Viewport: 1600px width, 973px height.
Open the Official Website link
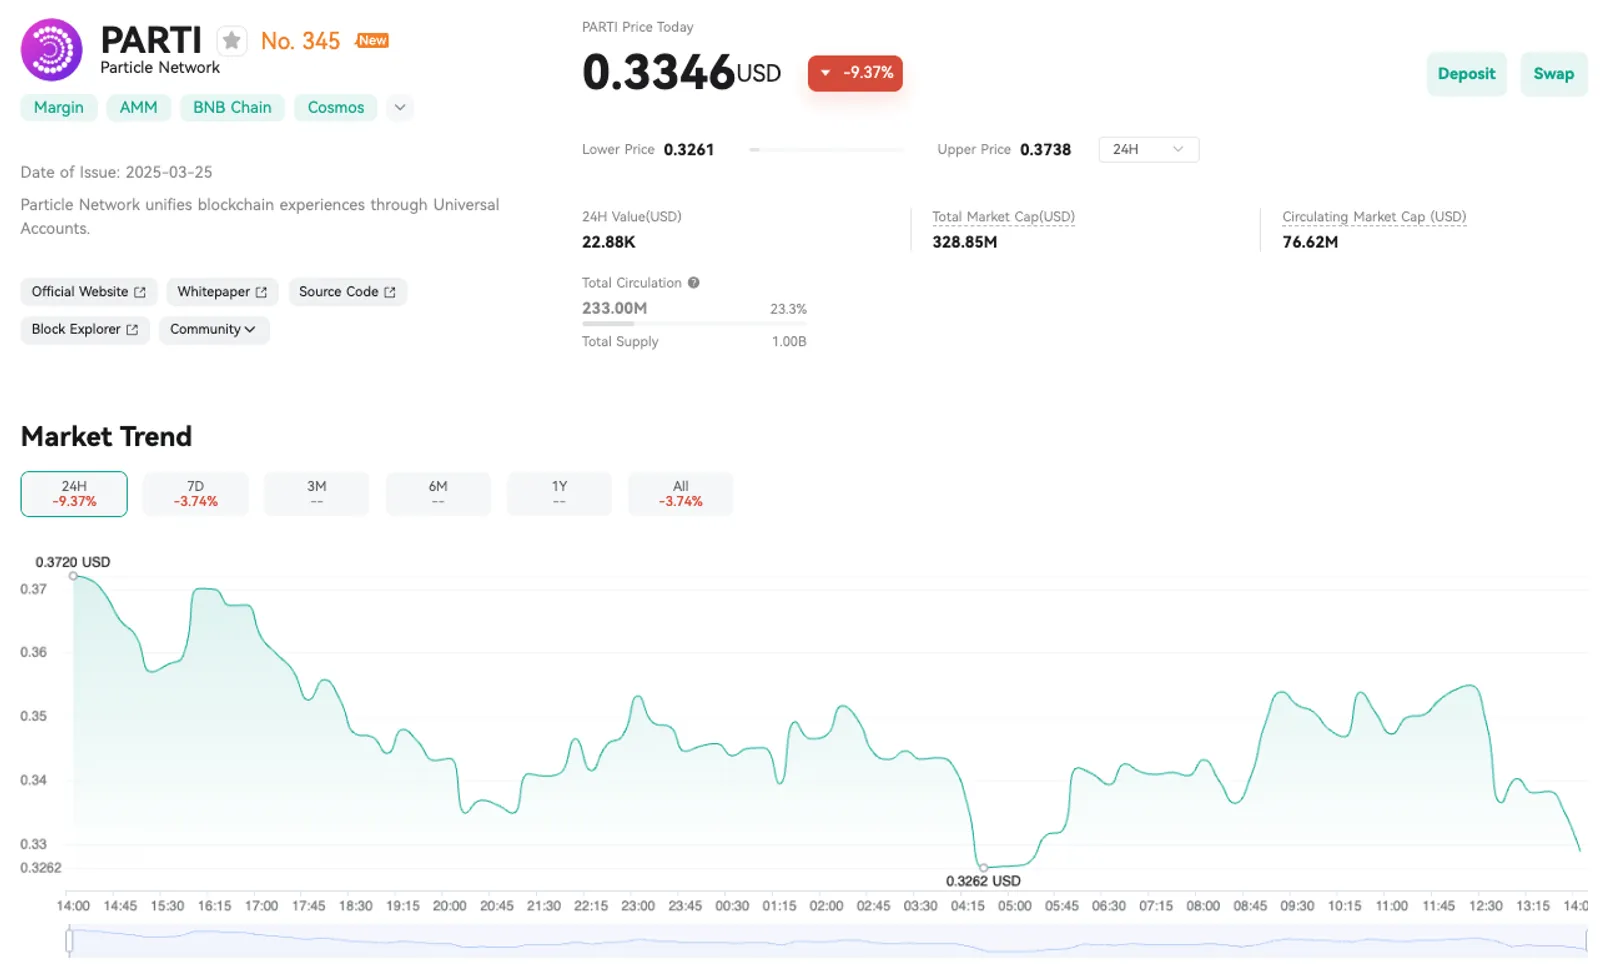[89, 292]
